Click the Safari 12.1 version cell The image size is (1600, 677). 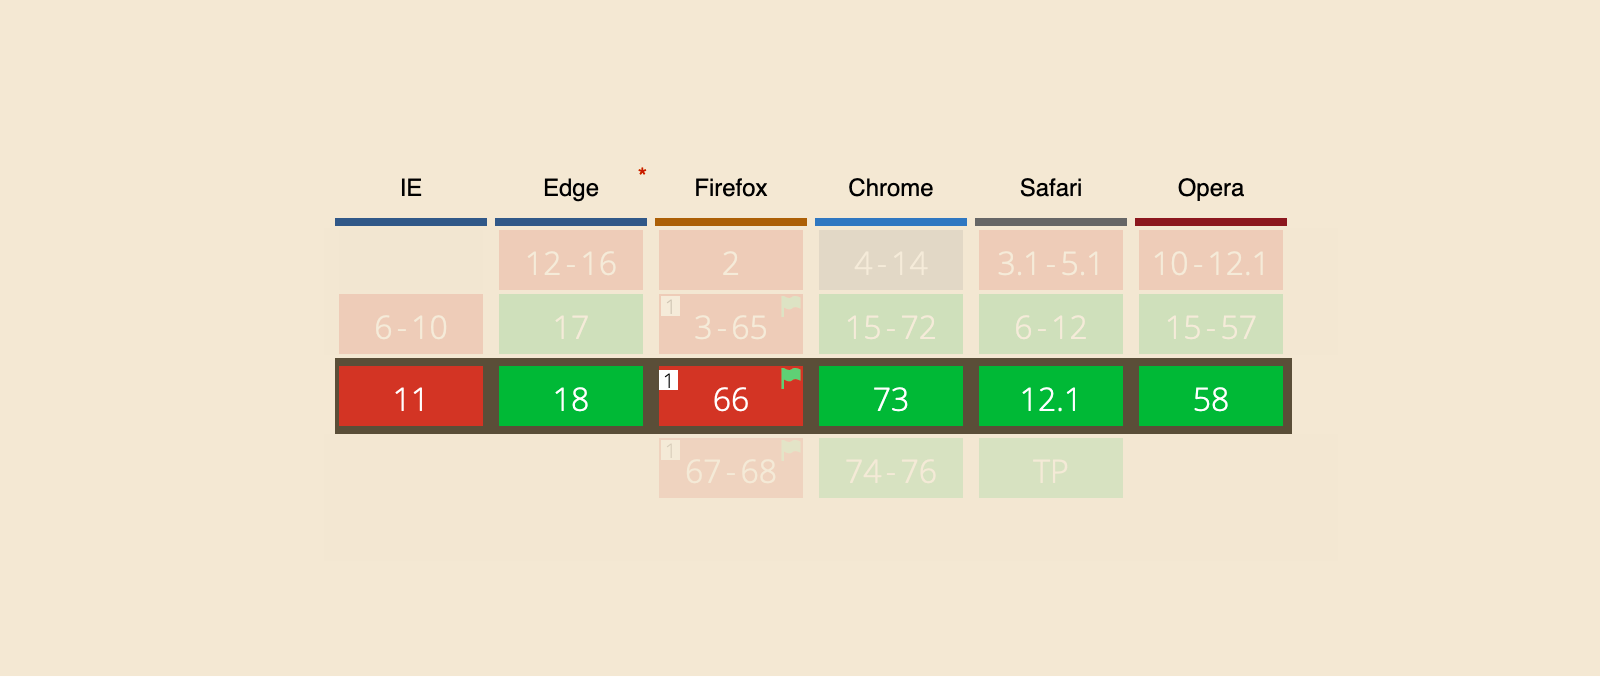pyautogui.click(x=1051, y=397)
